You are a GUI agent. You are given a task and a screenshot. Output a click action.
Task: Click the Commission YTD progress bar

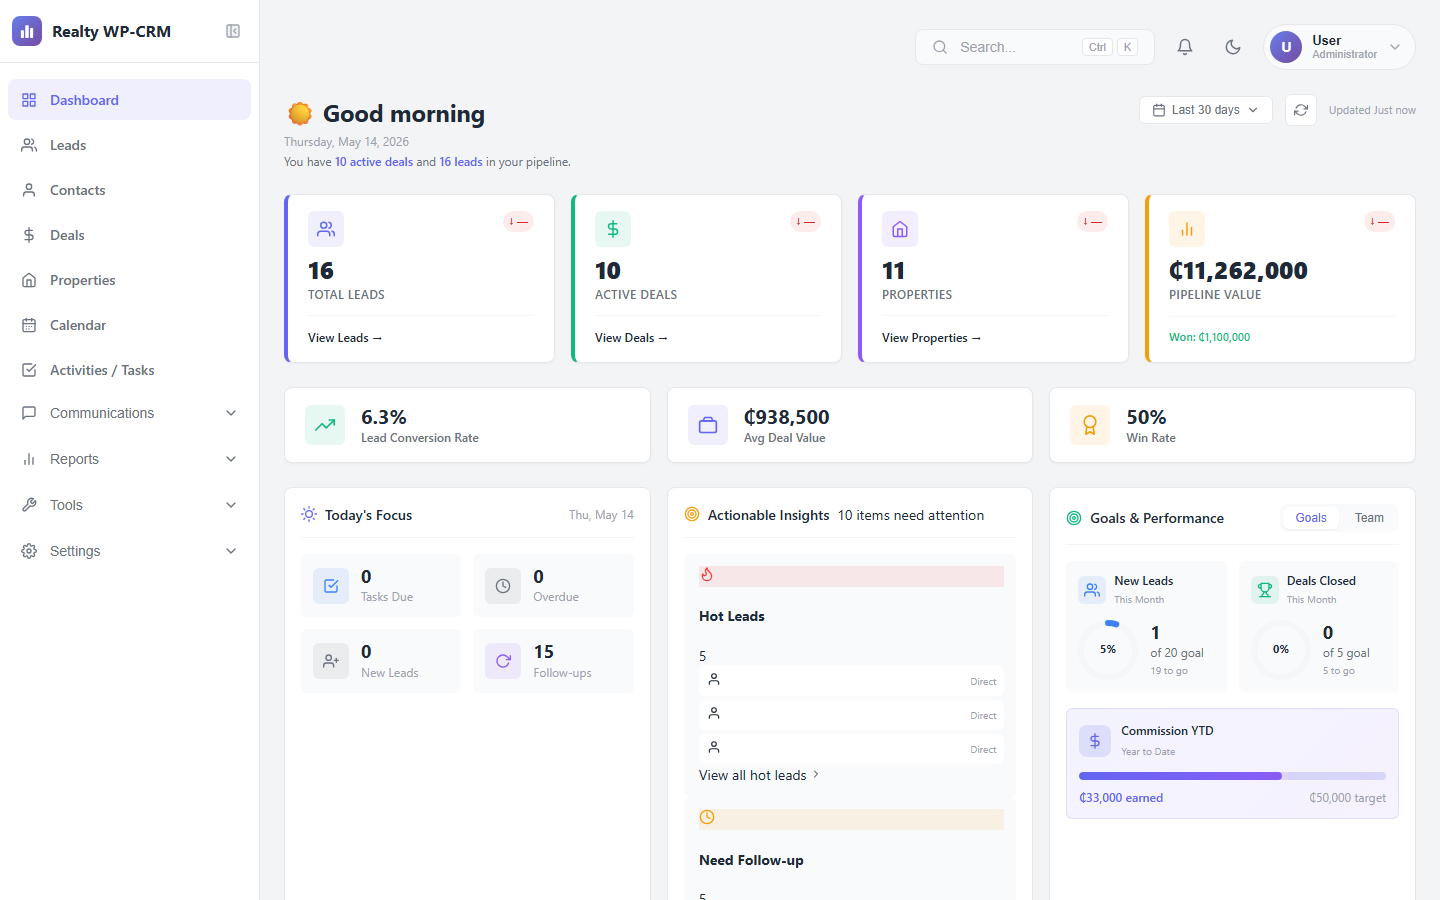1232,776
